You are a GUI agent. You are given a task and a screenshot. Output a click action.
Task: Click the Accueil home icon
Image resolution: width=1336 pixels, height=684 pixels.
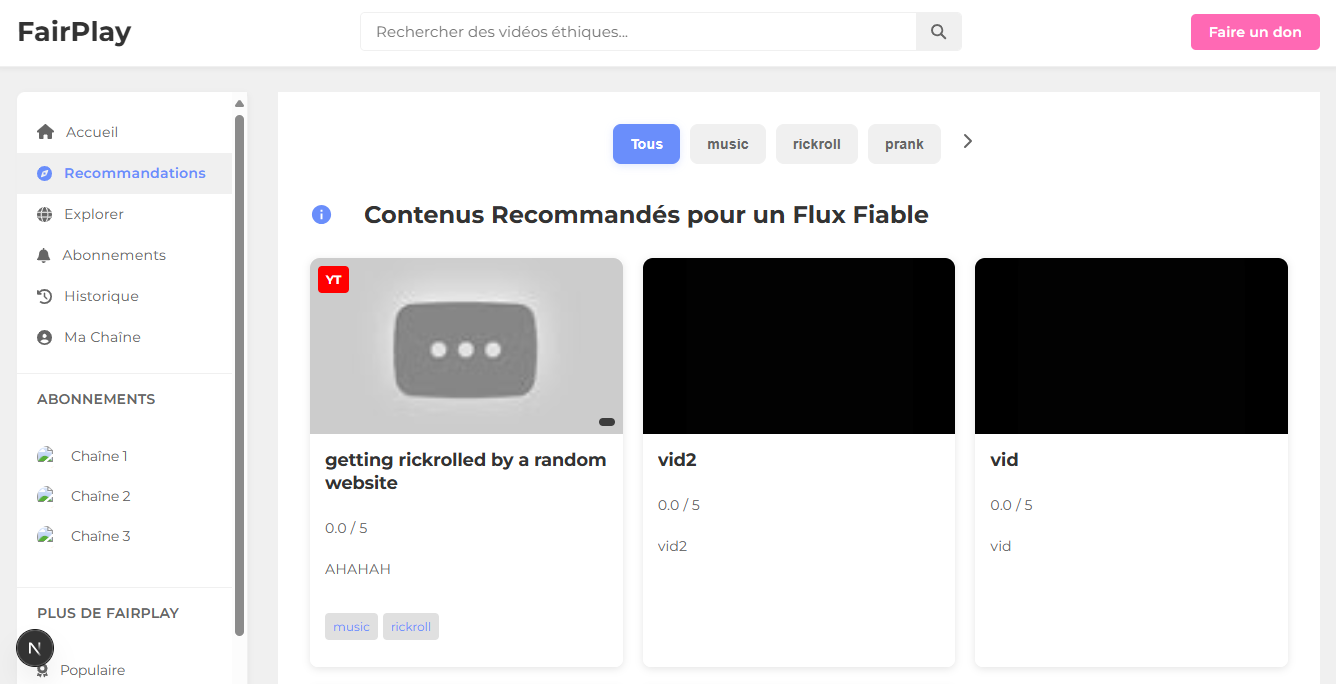pyautogui.click(x=45, y=132)
